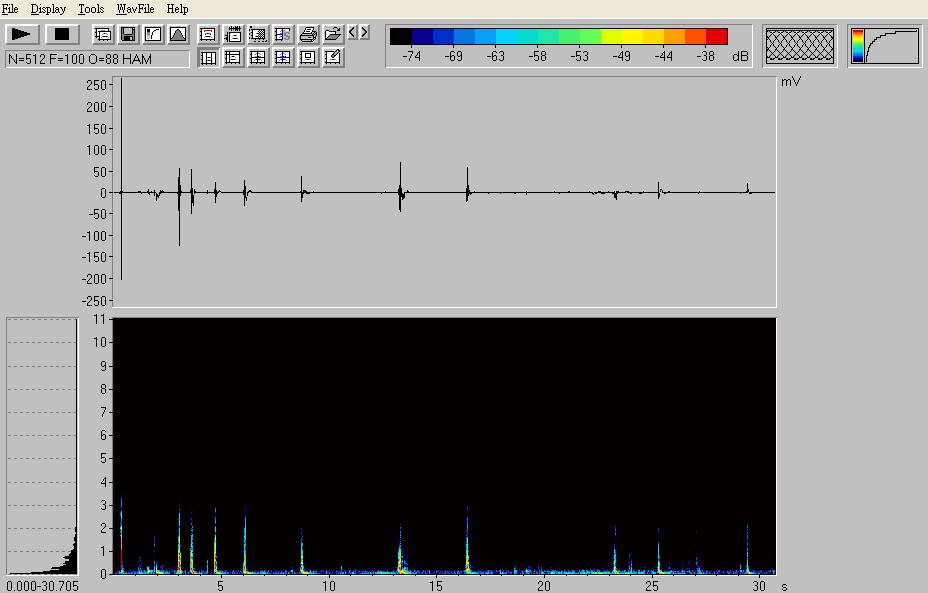Open the WavFile menu
This screenshot has width=928, height=593.
pyautogui.click(x=135, y=9)
